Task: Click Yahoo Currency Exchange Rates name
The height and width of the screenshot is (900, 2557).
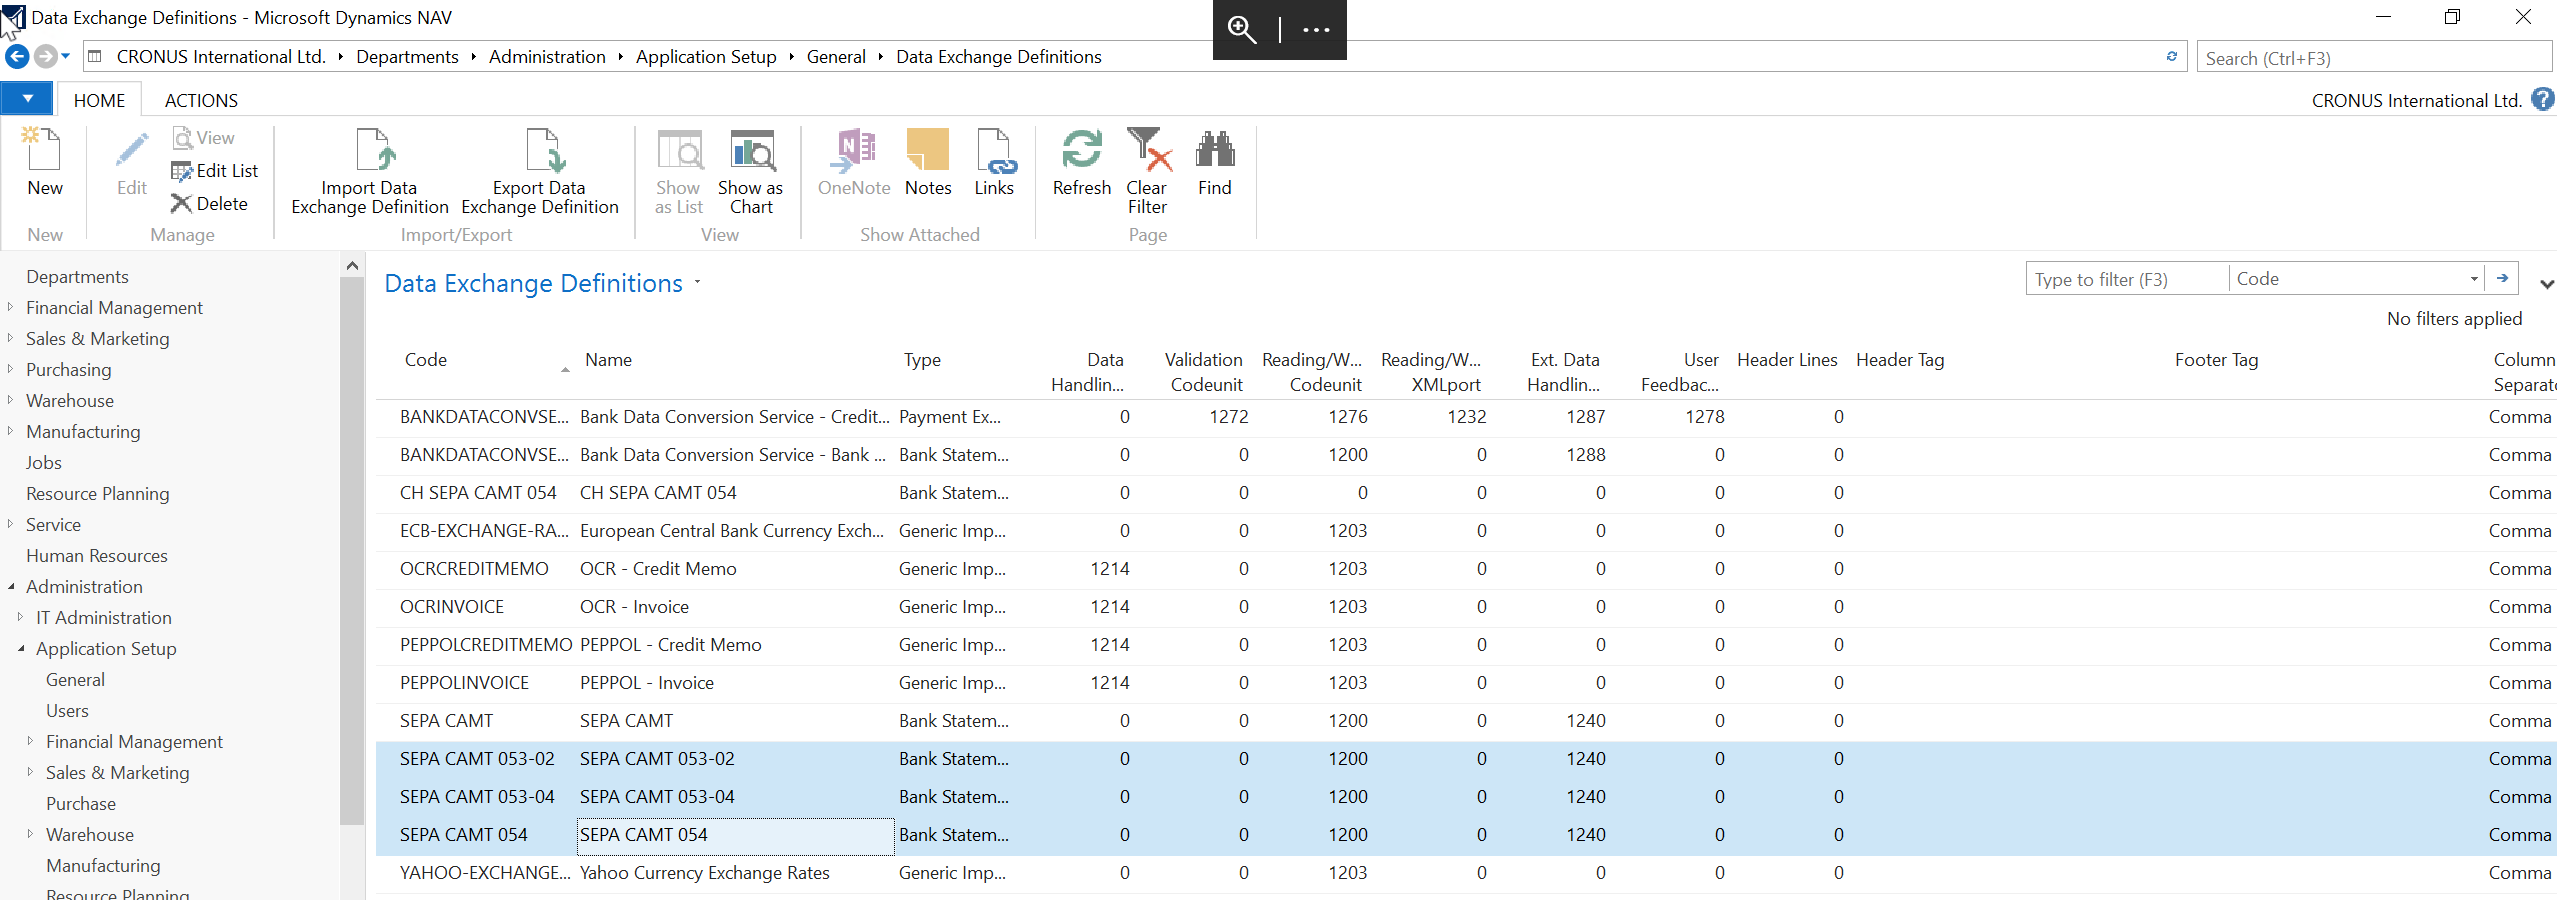Action: 705,873
